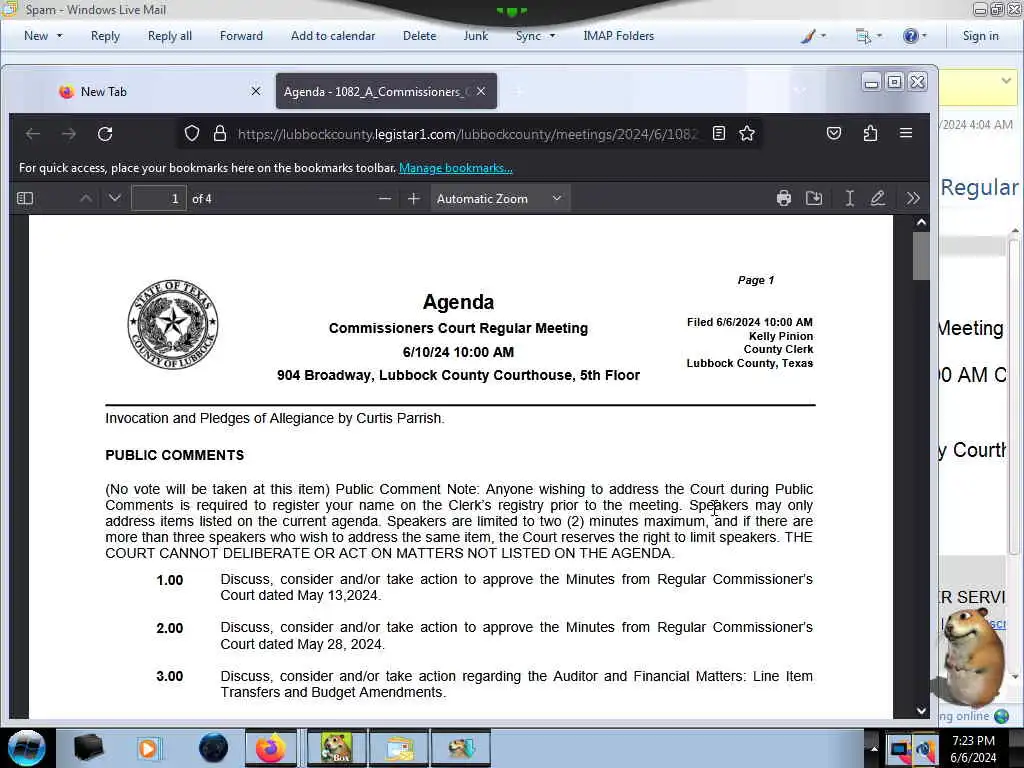This screenshot has height=768, width=1024.
Task: Print the PDF document
Action: [x=784, y=198]
